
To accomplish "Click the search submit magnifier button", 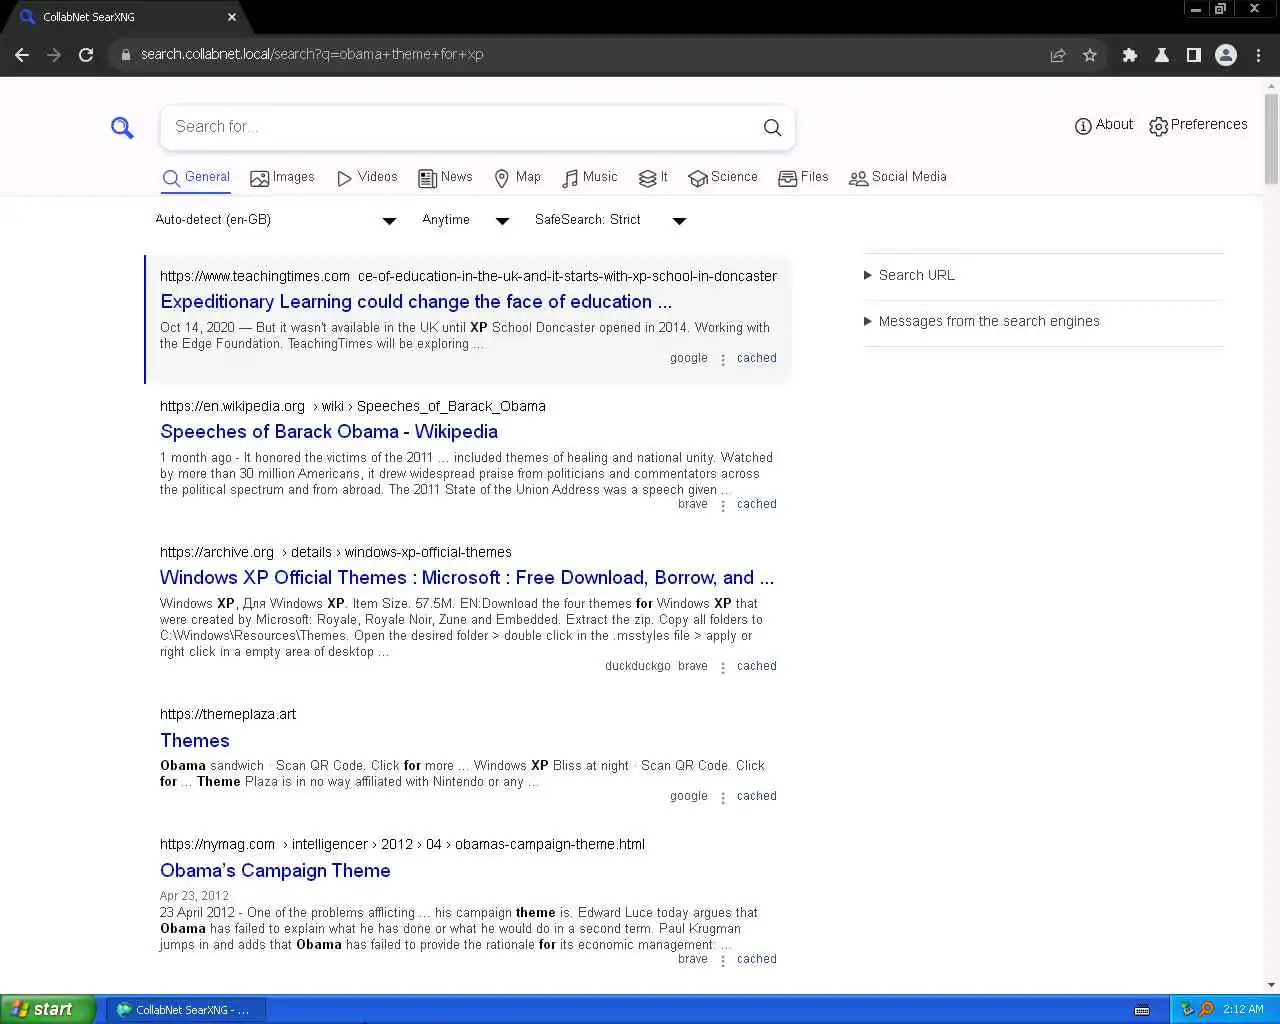I will [x=772, y=127].
